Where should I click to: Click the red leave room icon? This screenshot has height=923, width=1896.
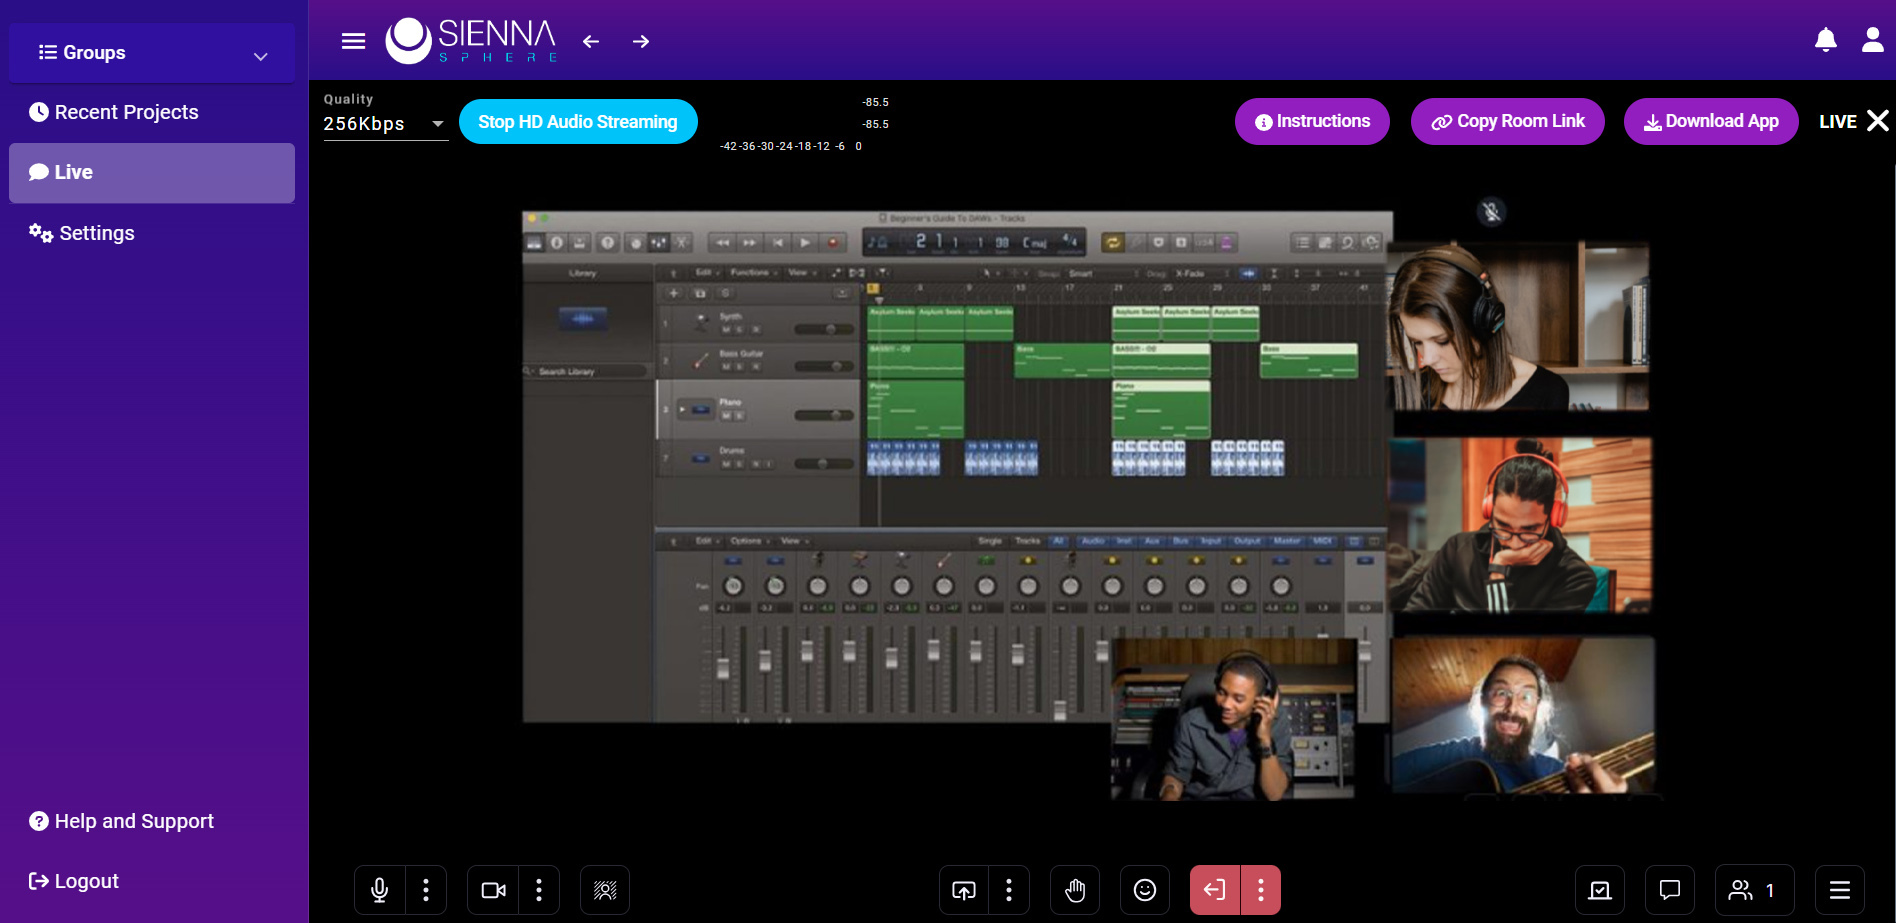(1214, 890)
